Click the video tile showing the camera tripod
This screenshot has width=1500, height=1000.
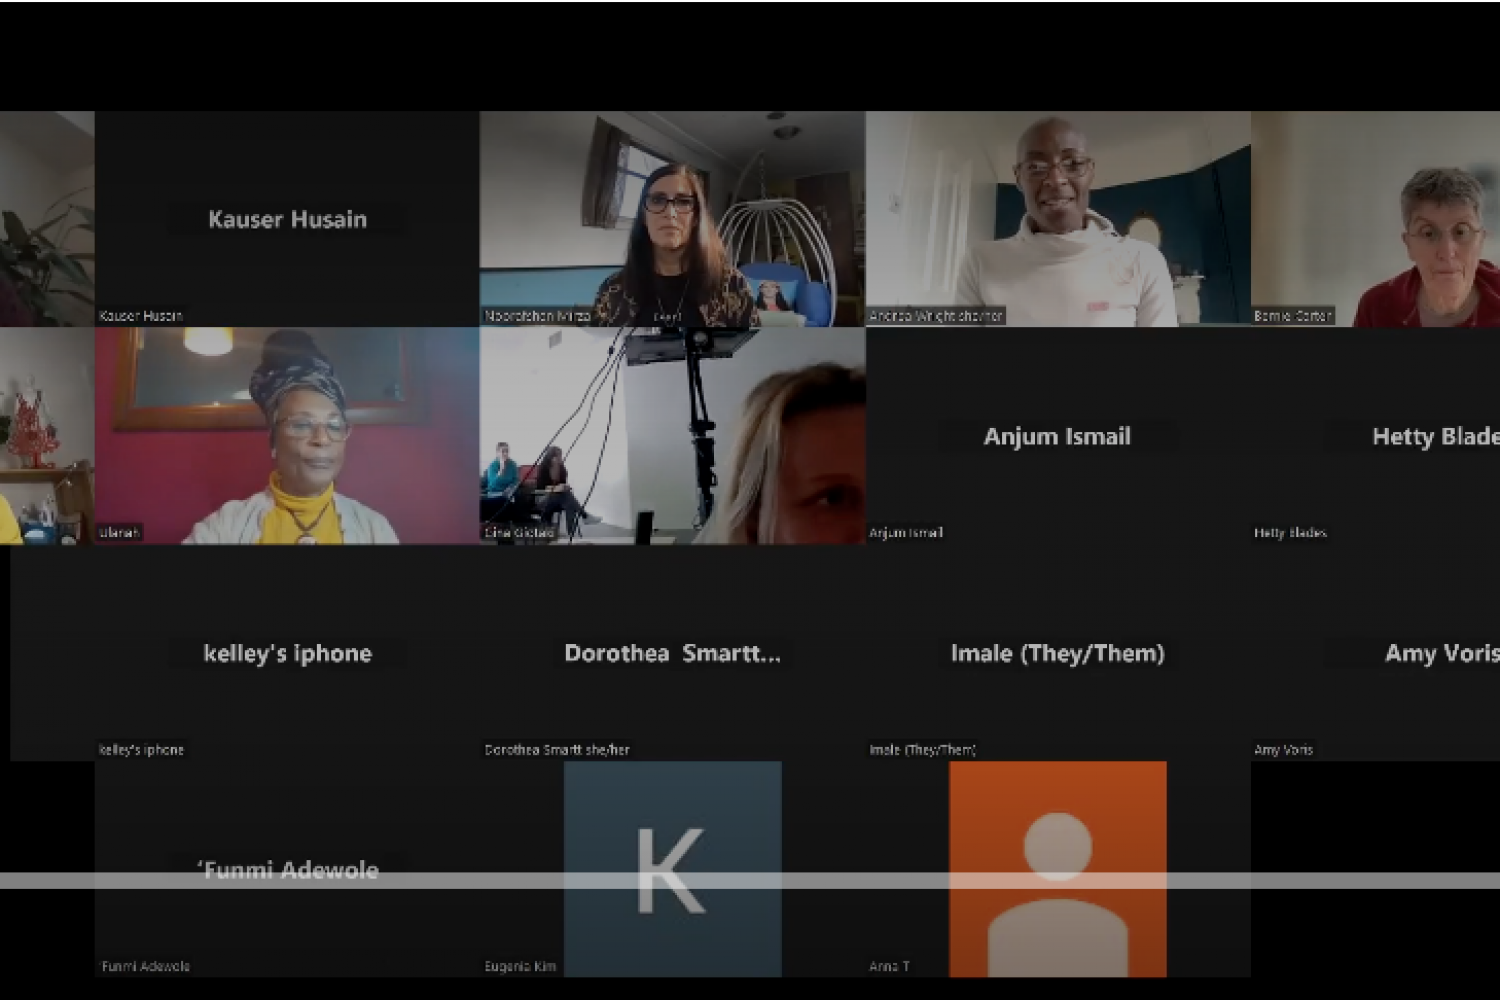click(672, 436)
